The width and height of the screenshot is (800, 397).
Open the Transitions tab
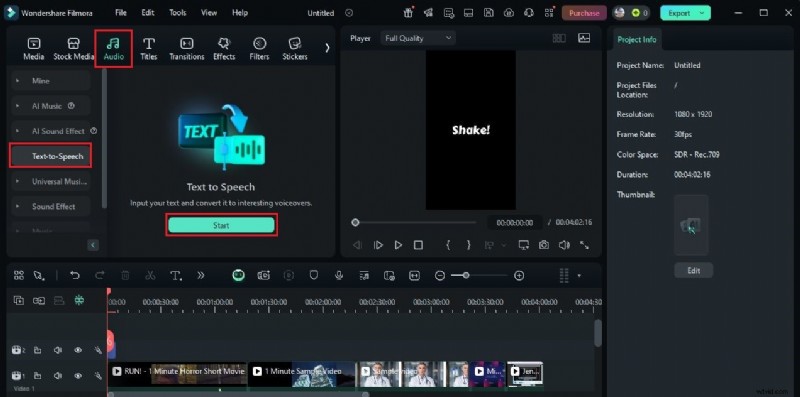tap(187, 49)
